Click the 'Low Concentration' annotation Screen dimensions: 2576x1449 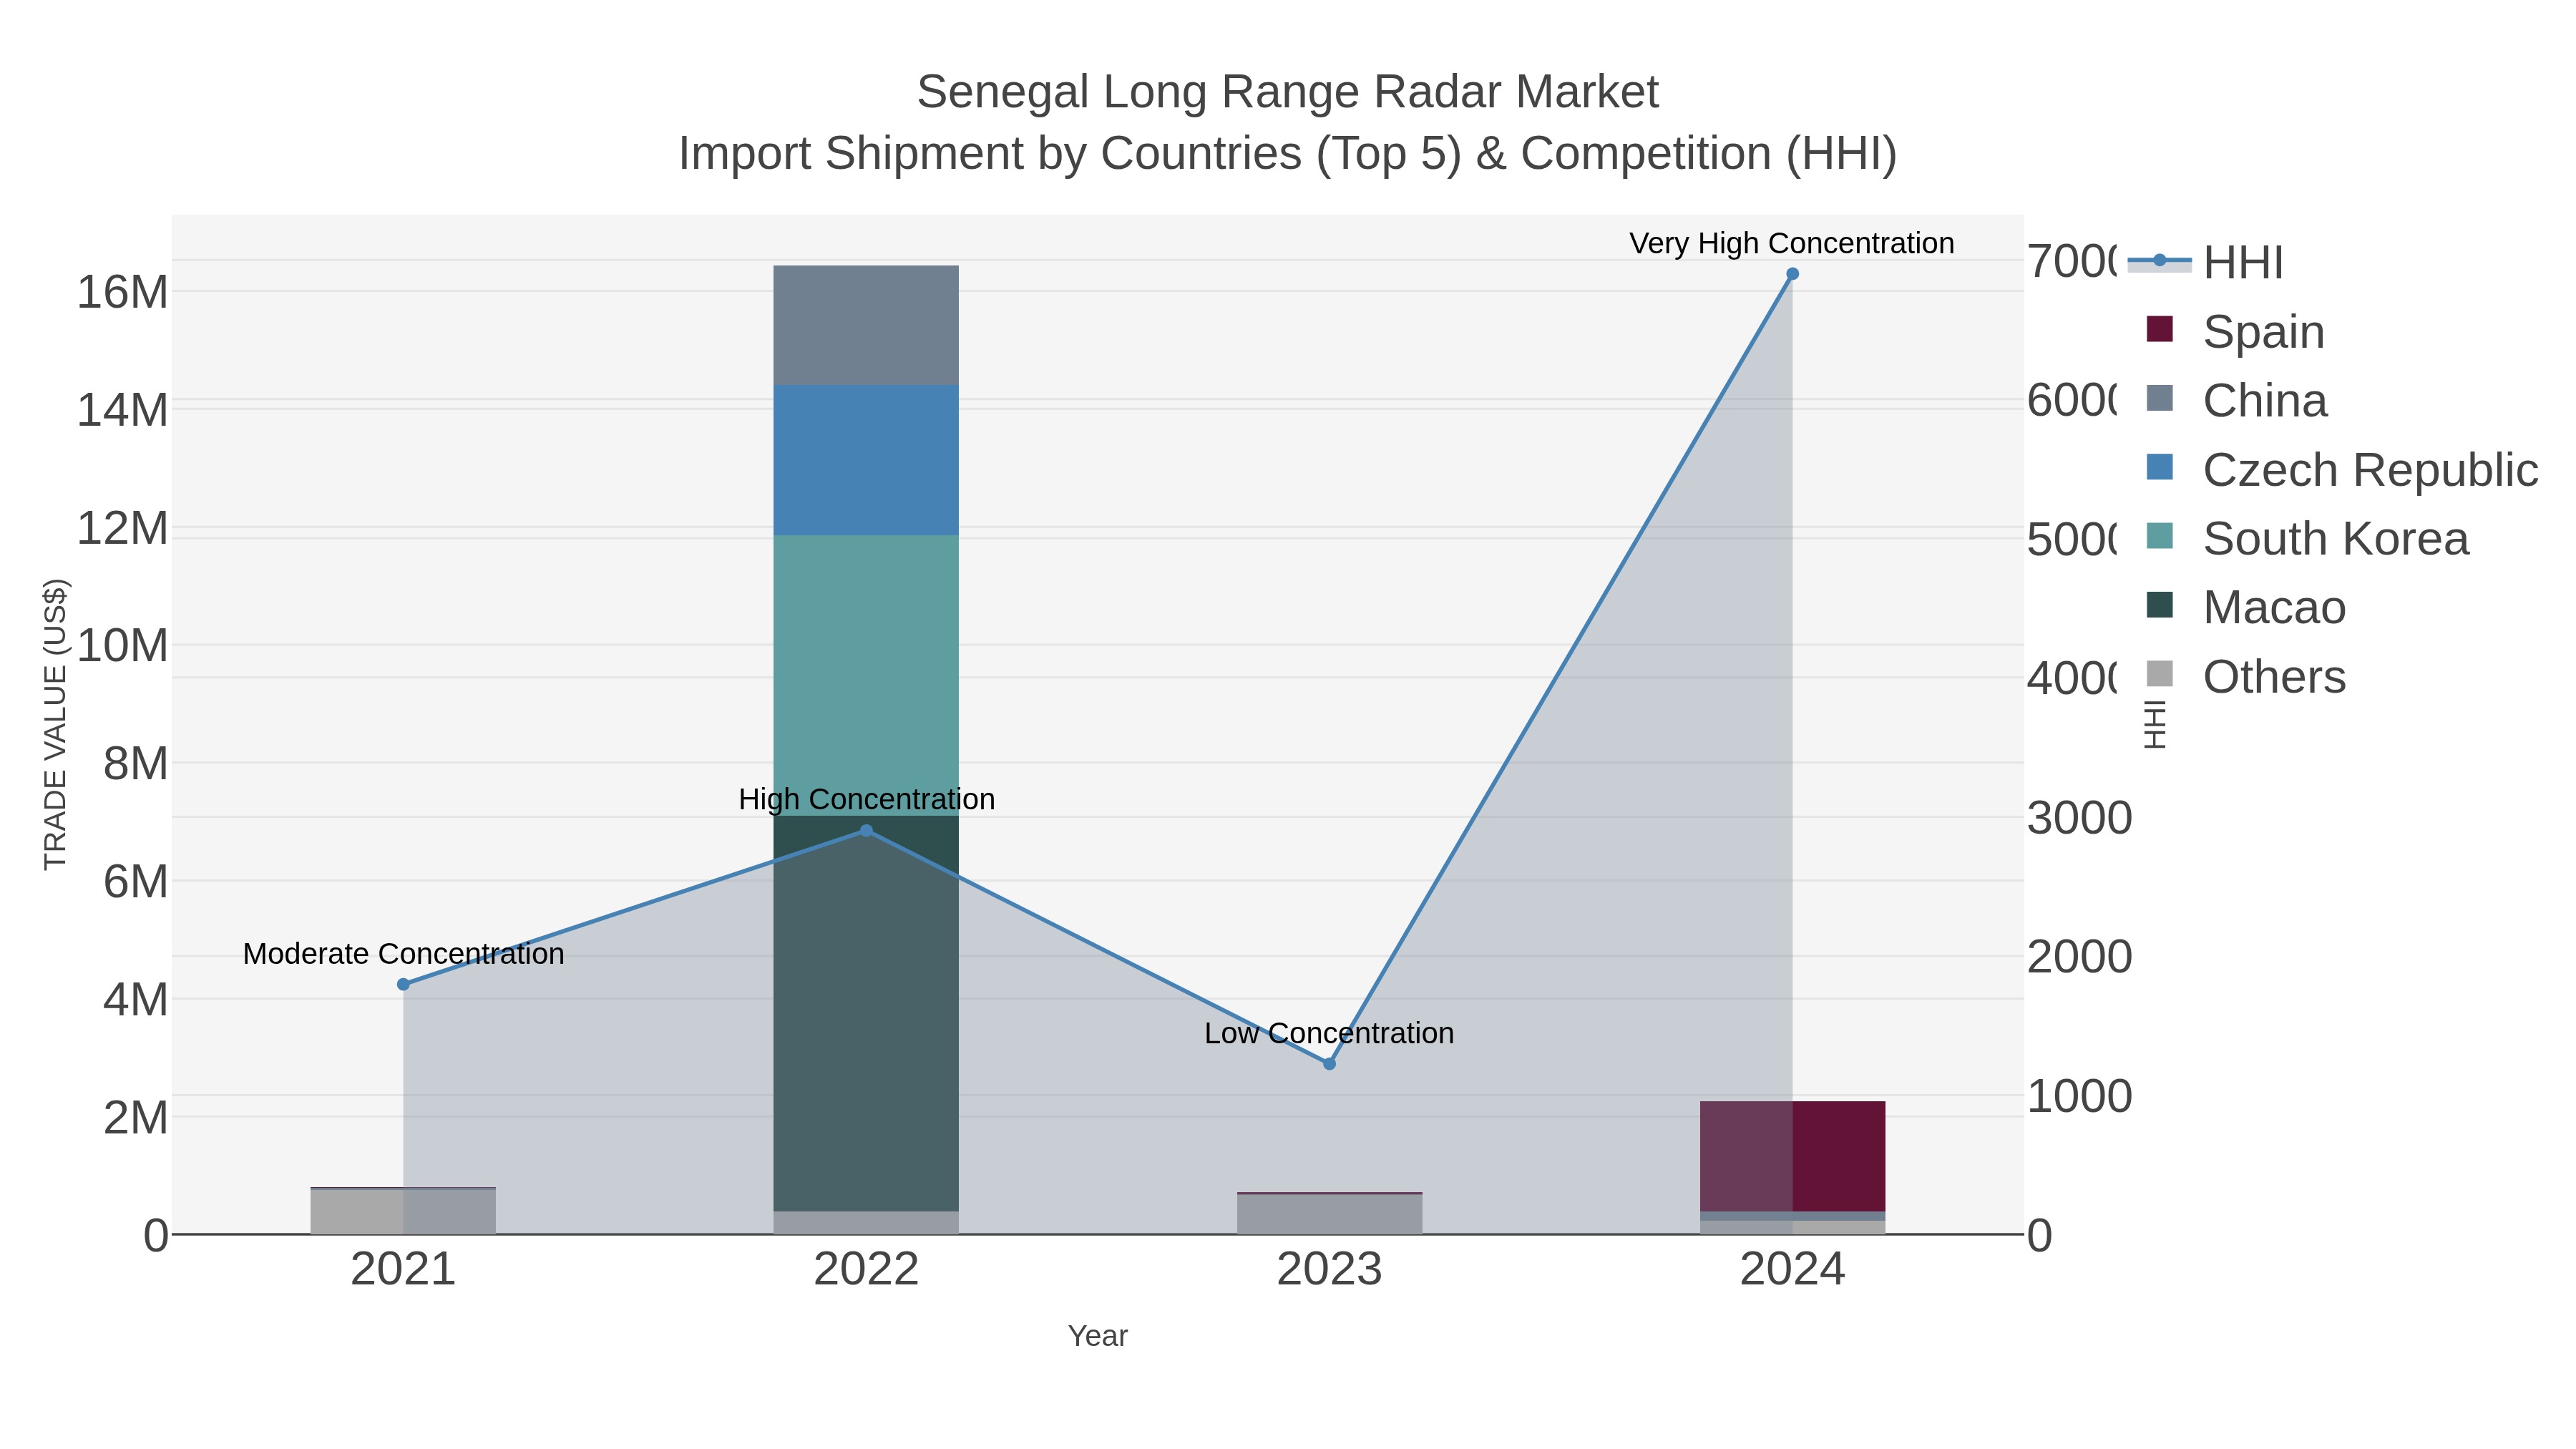coord(1329,1033)
